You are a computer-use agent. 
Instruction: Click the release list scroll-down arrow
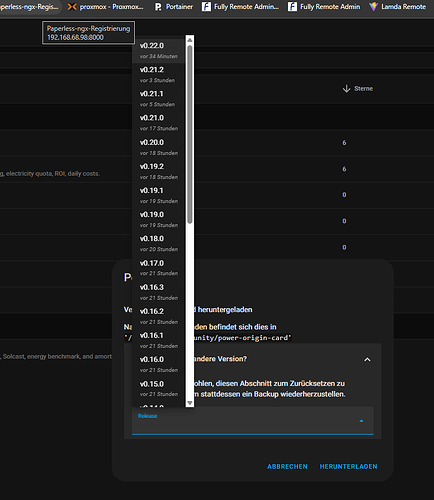(190, 403)
